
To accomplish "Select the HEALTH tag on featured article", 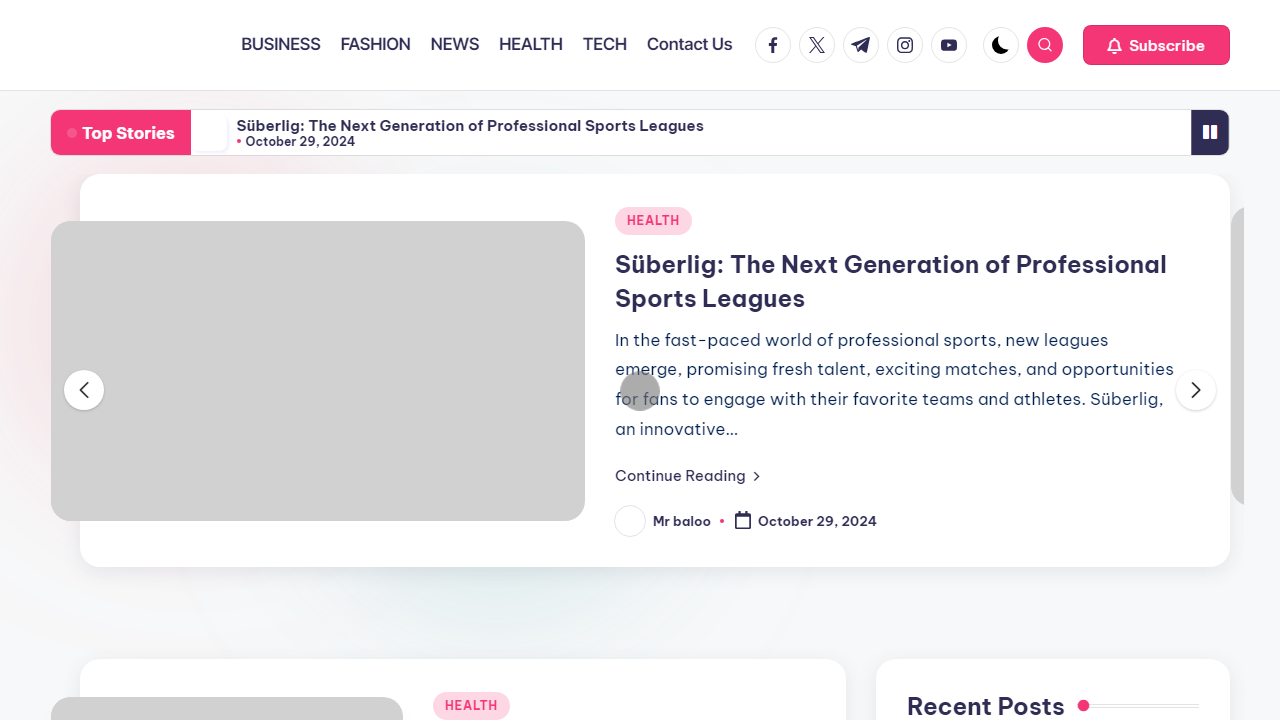I will click(653, 221).
